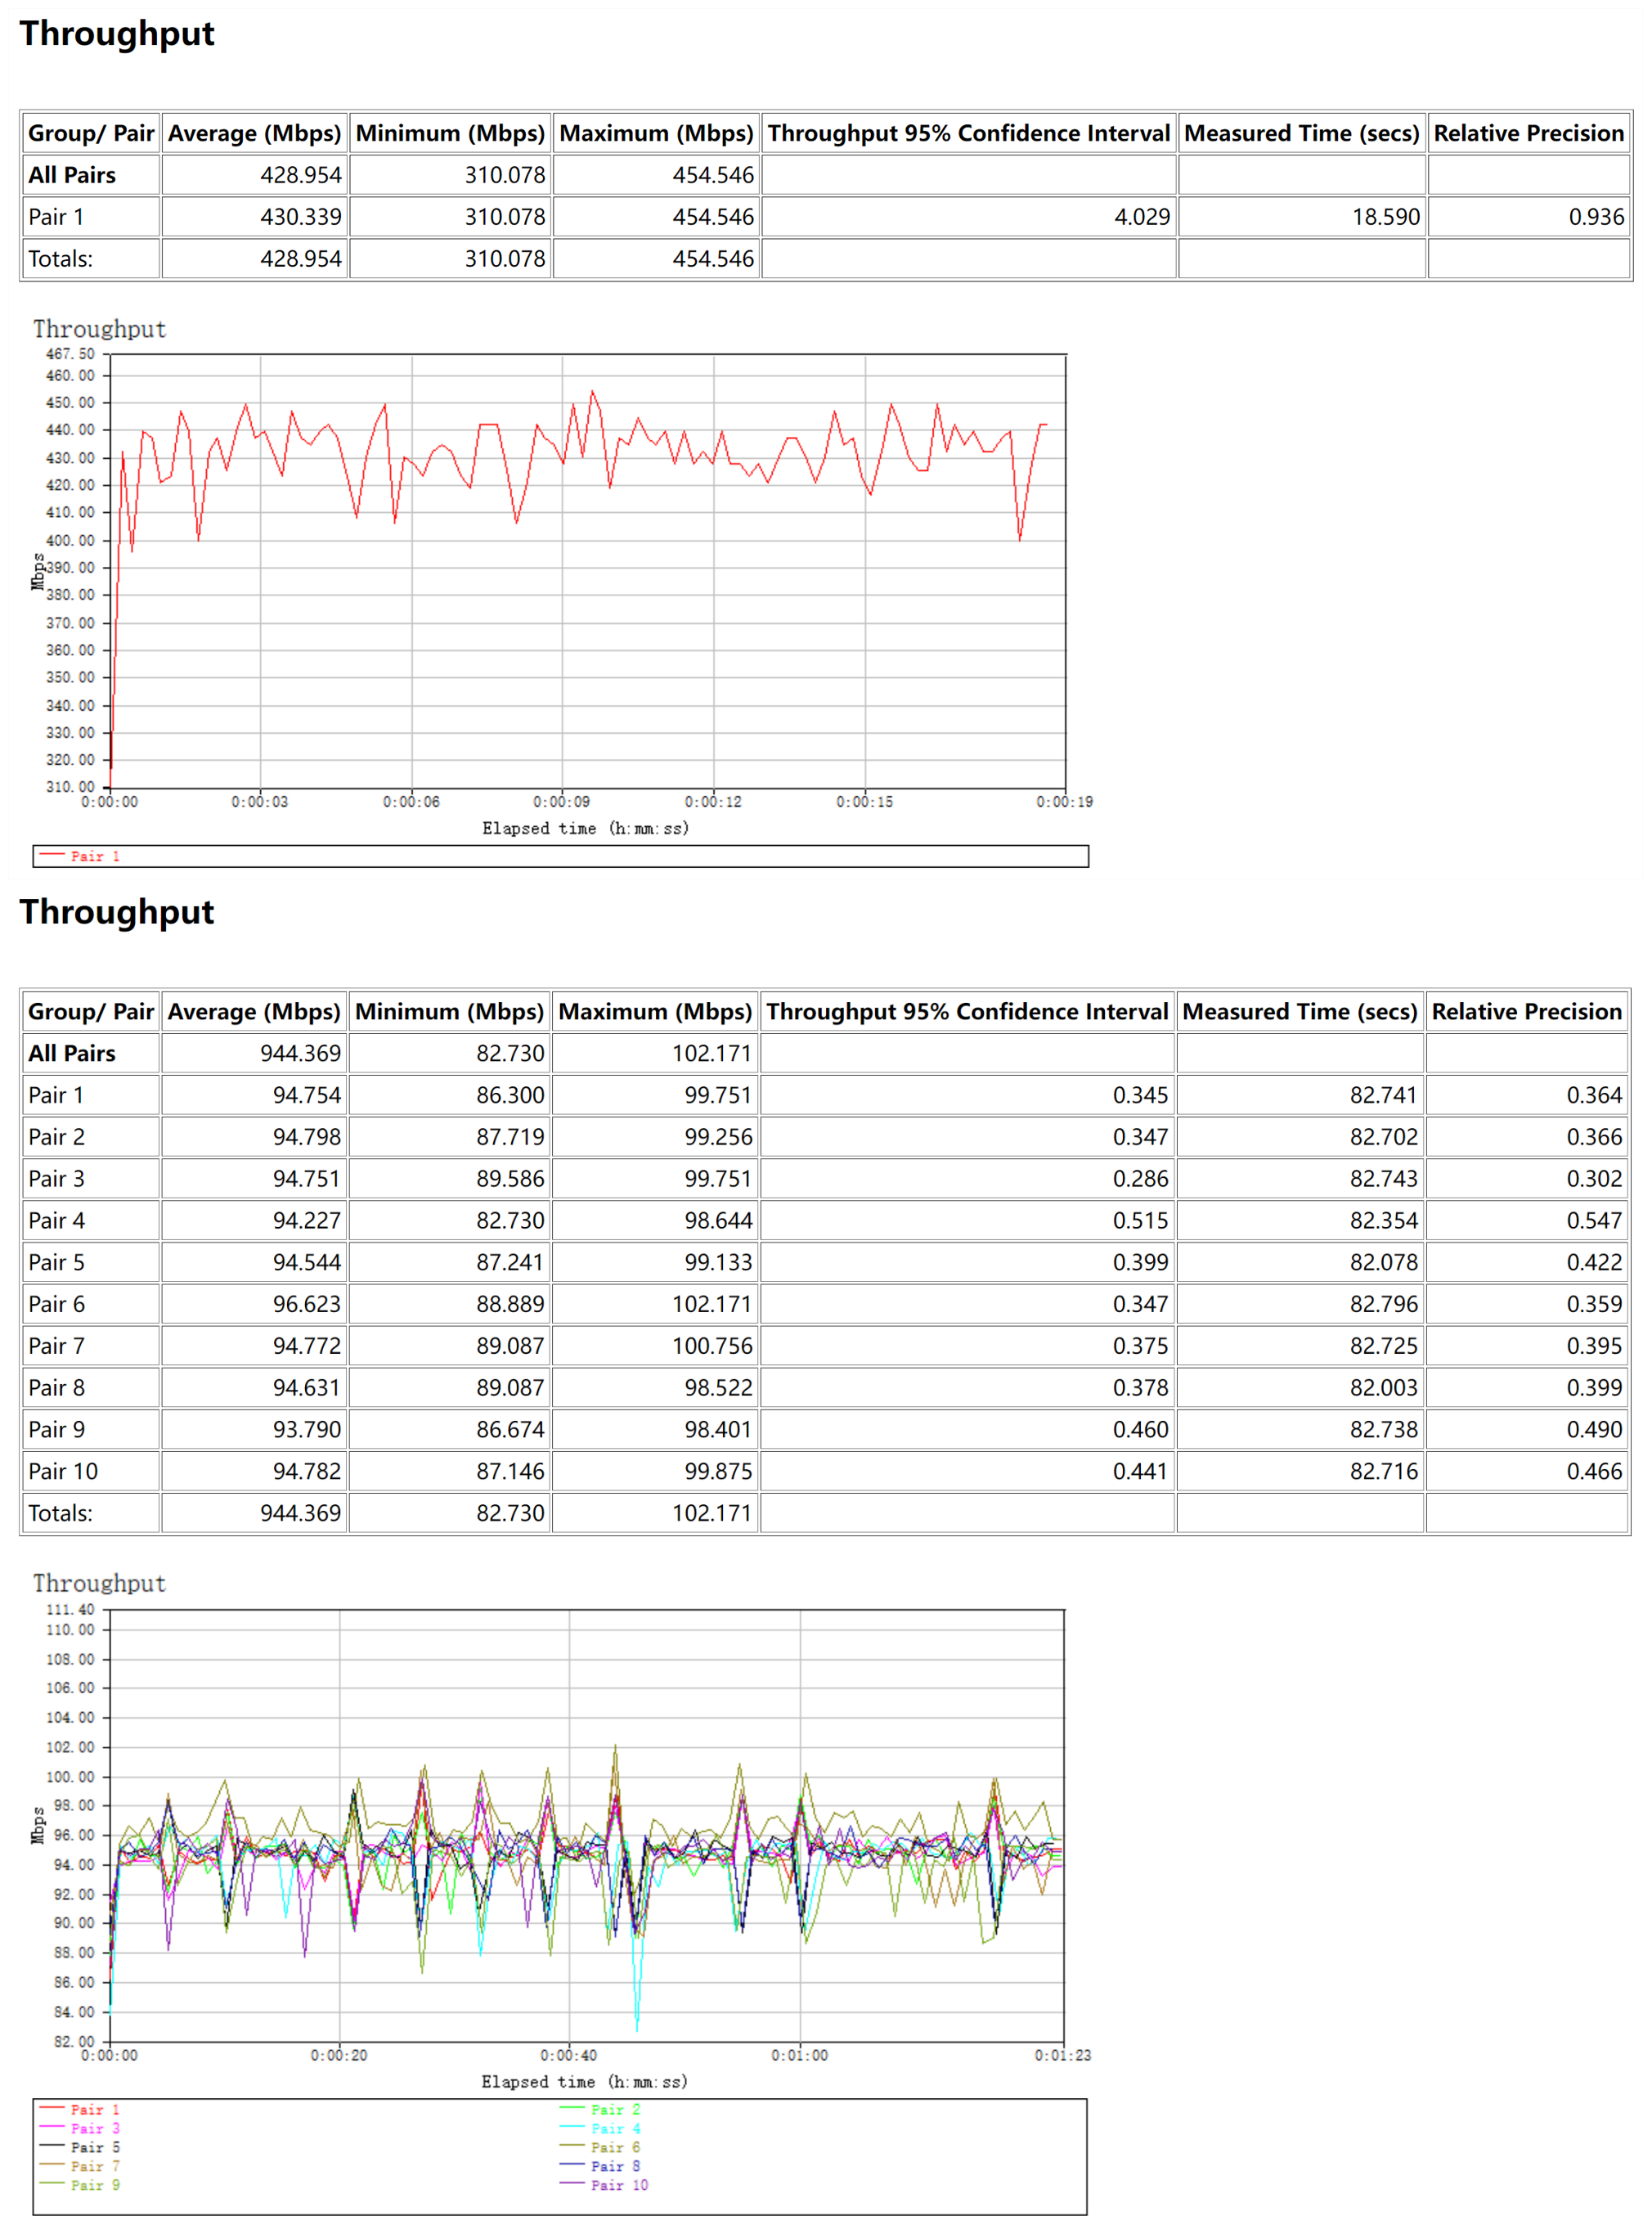The height and width of the screenshot is (2234, 1652).
Task: Click the 944.369 All Pairs average cell
Action: pos(300,1053)
